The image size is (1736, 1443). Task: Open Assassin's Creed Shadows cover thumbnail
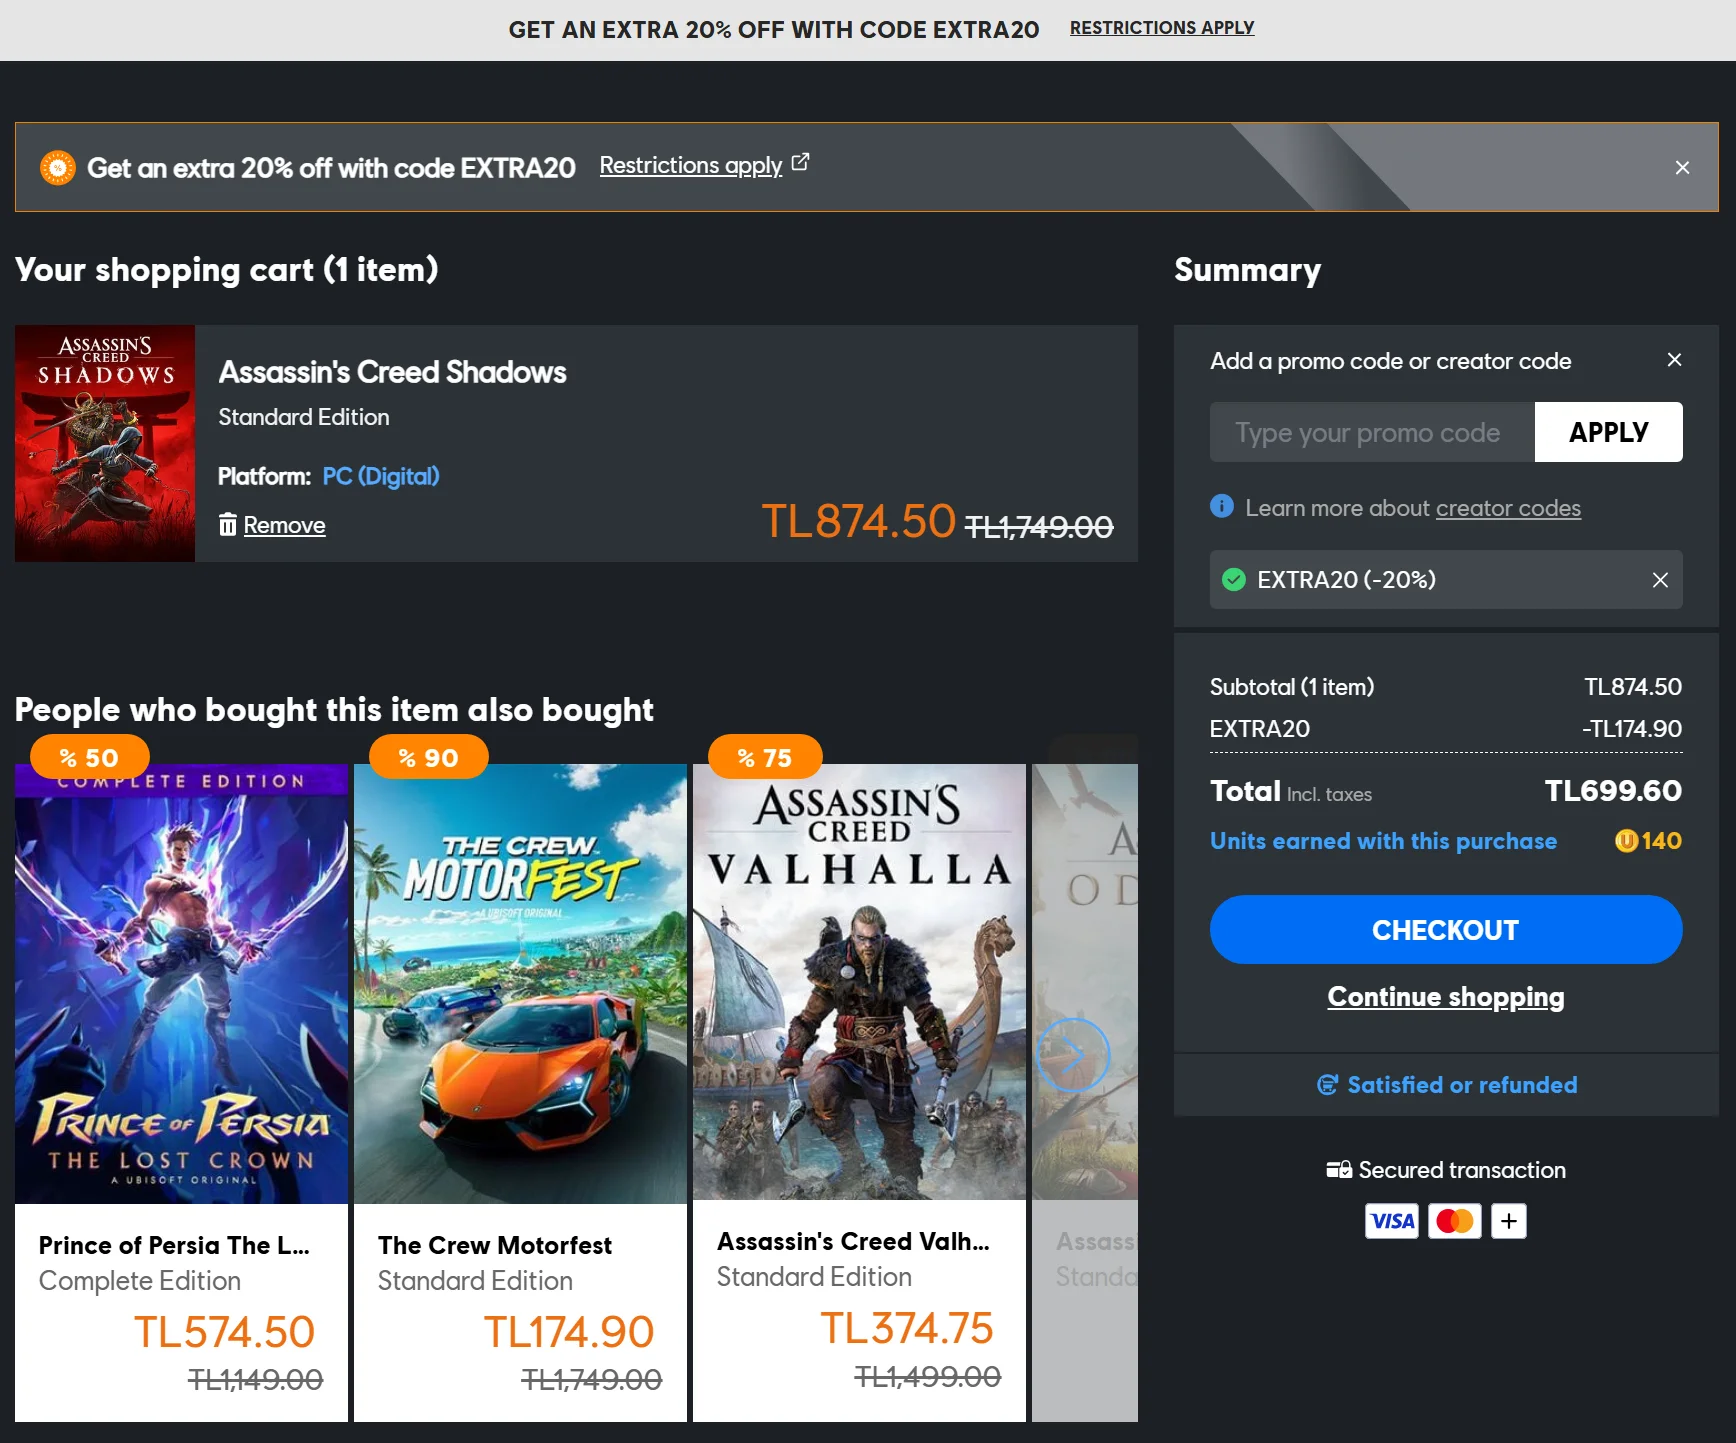click(x=105, y=443)
